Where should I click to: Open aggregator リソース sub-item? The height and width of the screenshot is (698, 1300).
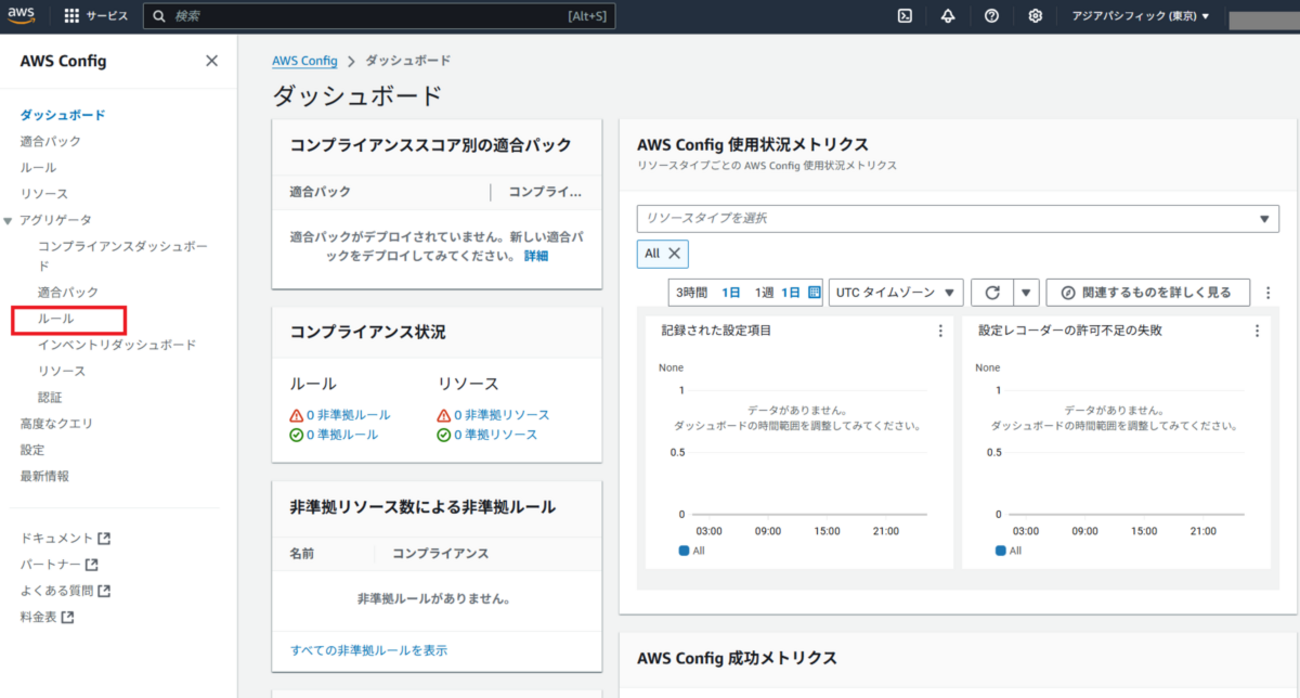click(x=62, y=371)
